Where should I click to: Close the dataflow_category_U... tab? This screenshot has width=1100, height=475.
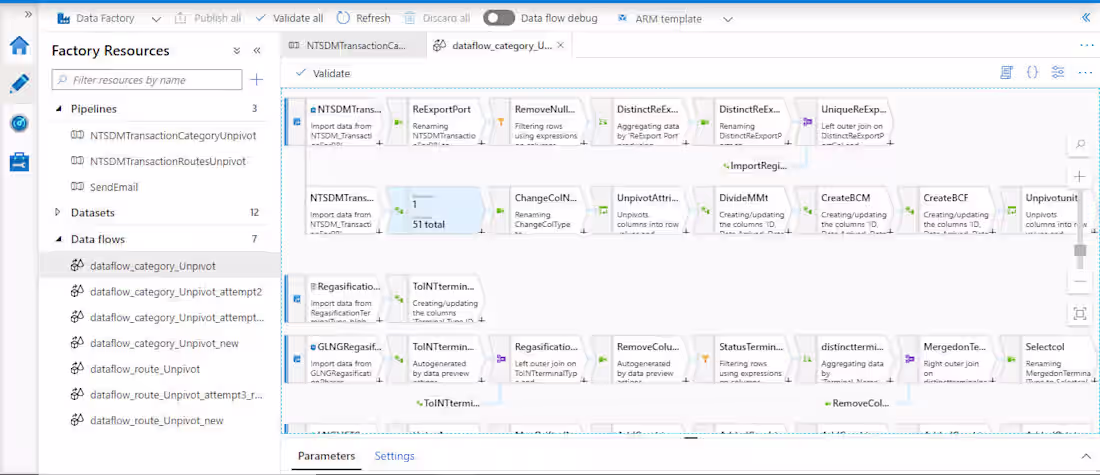click(560, 46)
